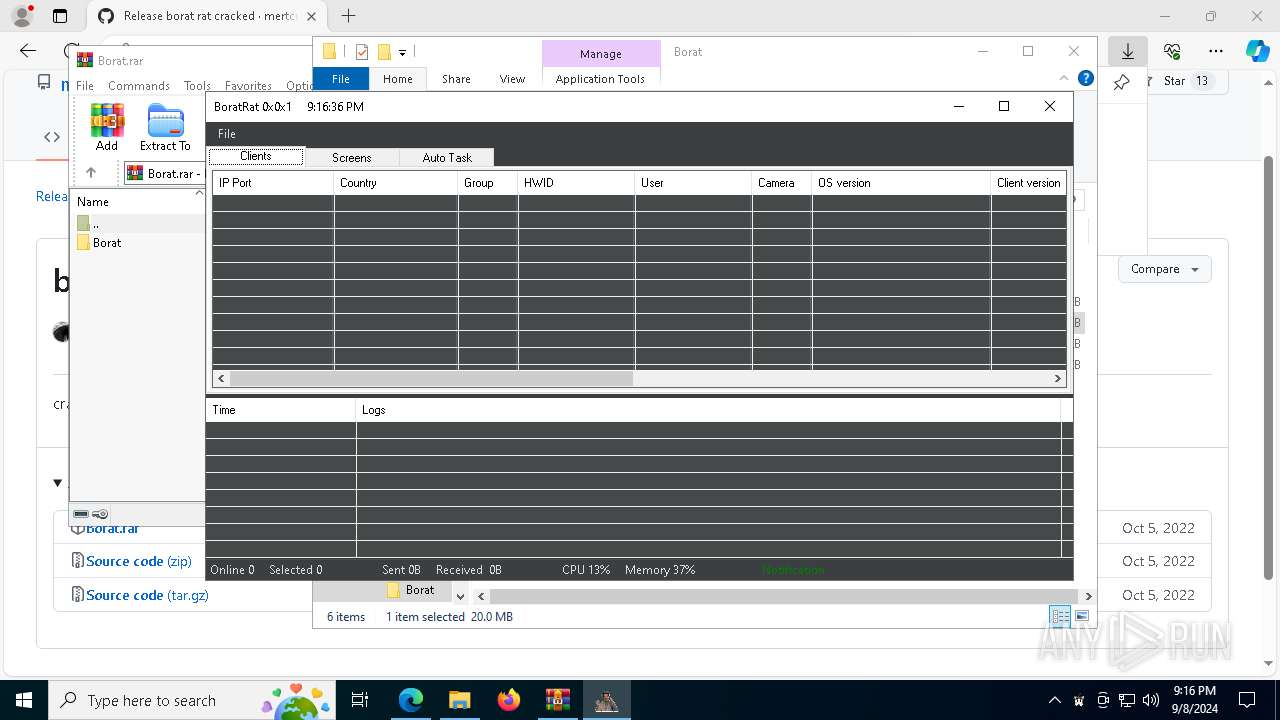Image resolution: width=1280 pixels, height=720 pixels.
Task: Click right arrow of Explorer horizontal scrollbar
Action: [1088, 596]
